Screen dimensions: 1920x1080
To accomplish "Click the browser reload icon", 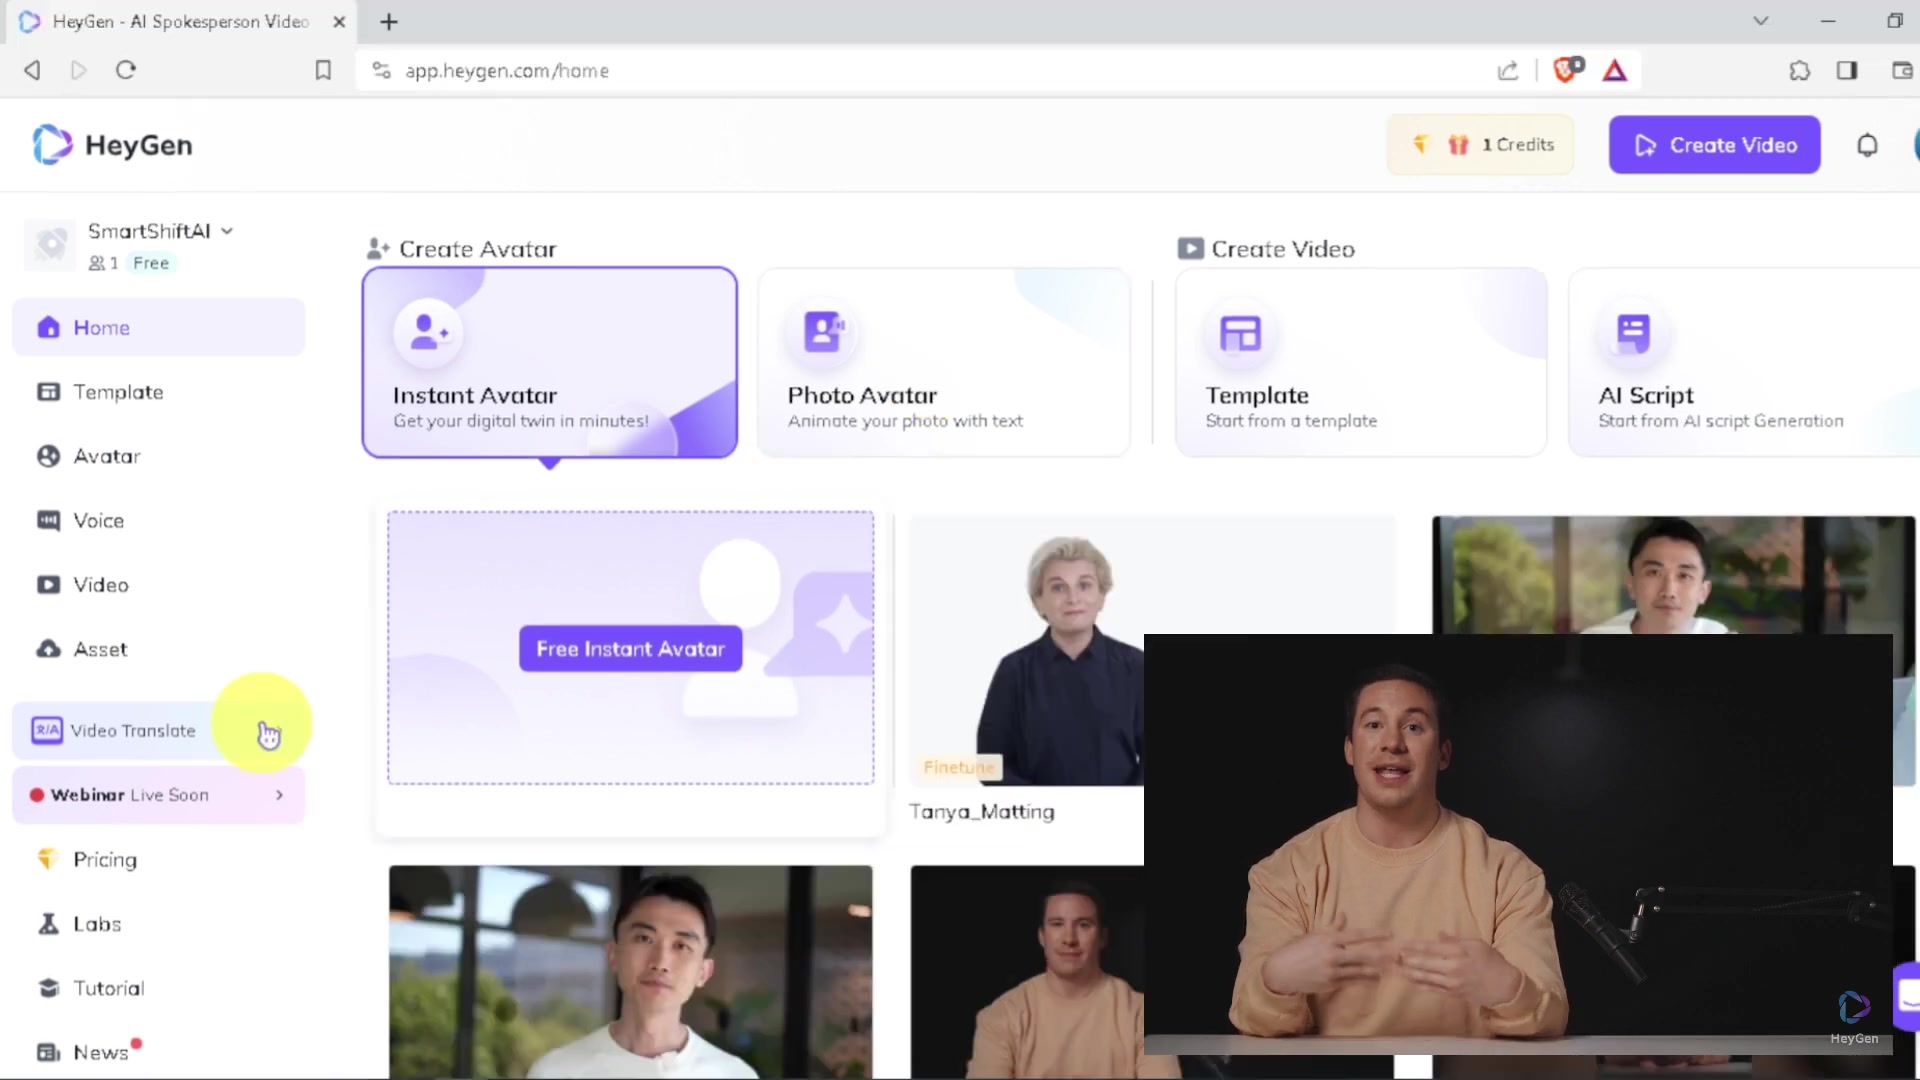I will click(x=126, y=70).
